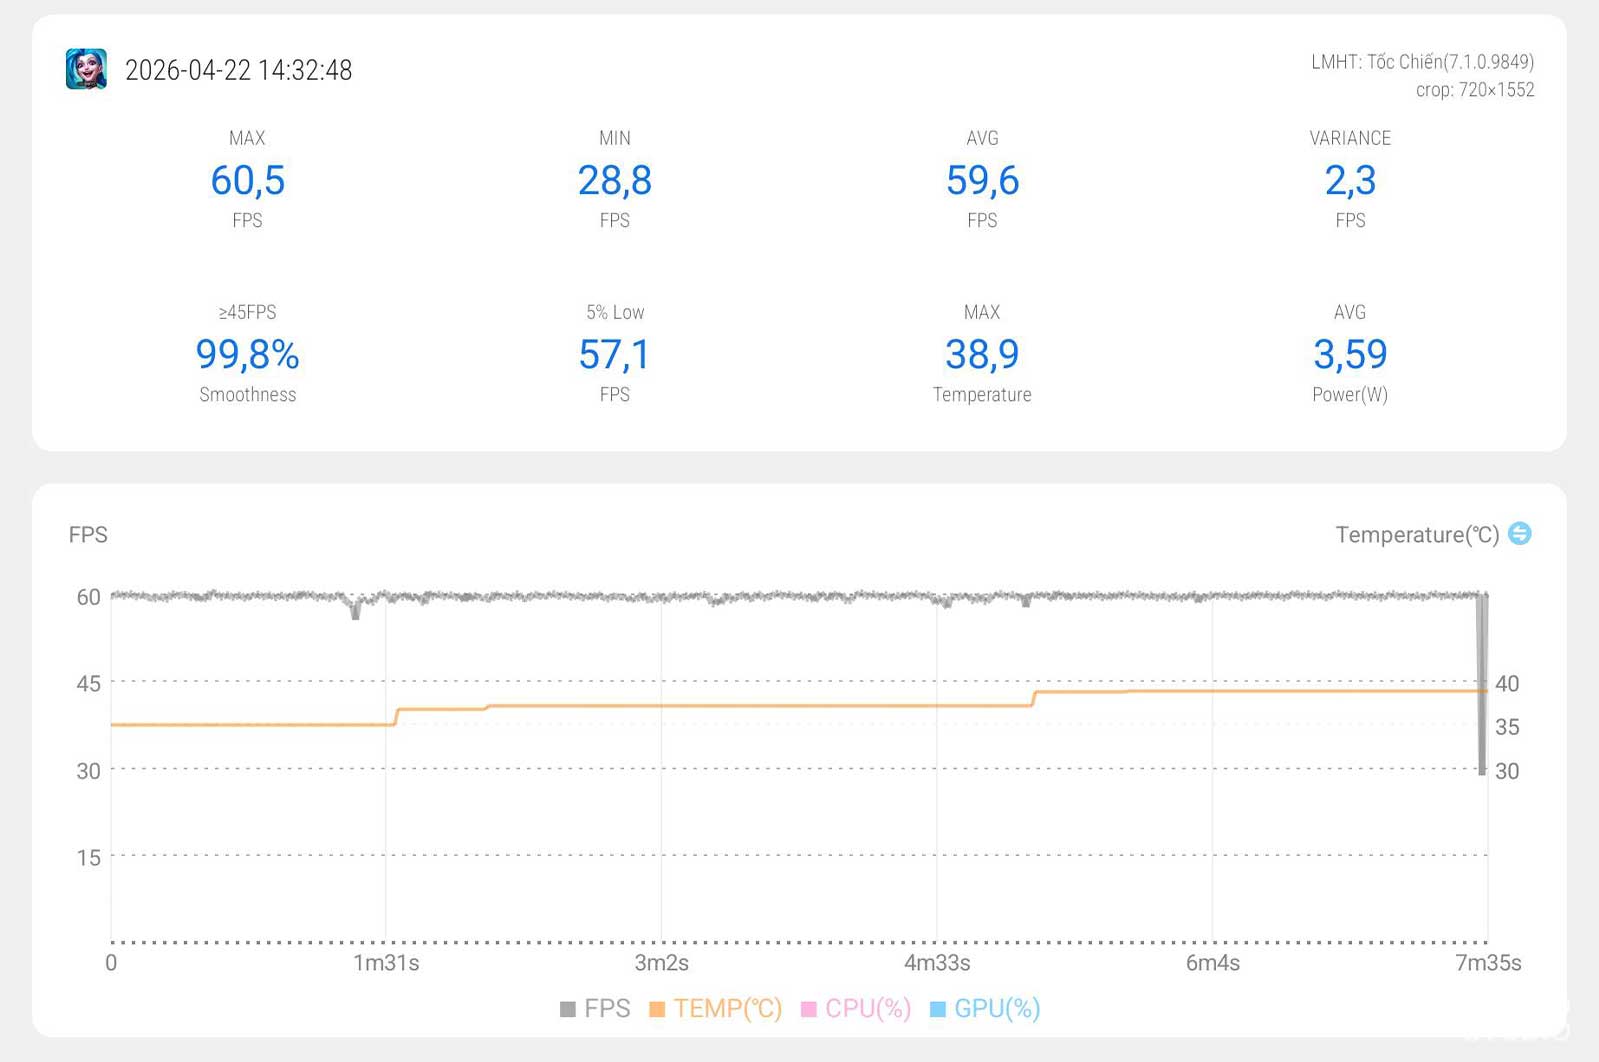Click the VARIANCE value 2,3
The width and height of the screenshot is (1599, 1062).
click(1350, 181)
